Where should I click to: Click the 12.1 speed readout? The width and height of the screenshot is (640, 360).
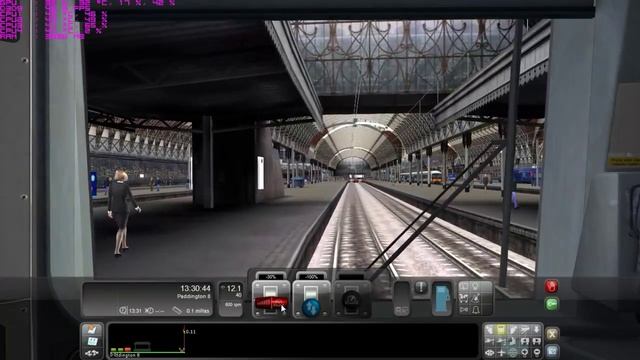point(233,289)
